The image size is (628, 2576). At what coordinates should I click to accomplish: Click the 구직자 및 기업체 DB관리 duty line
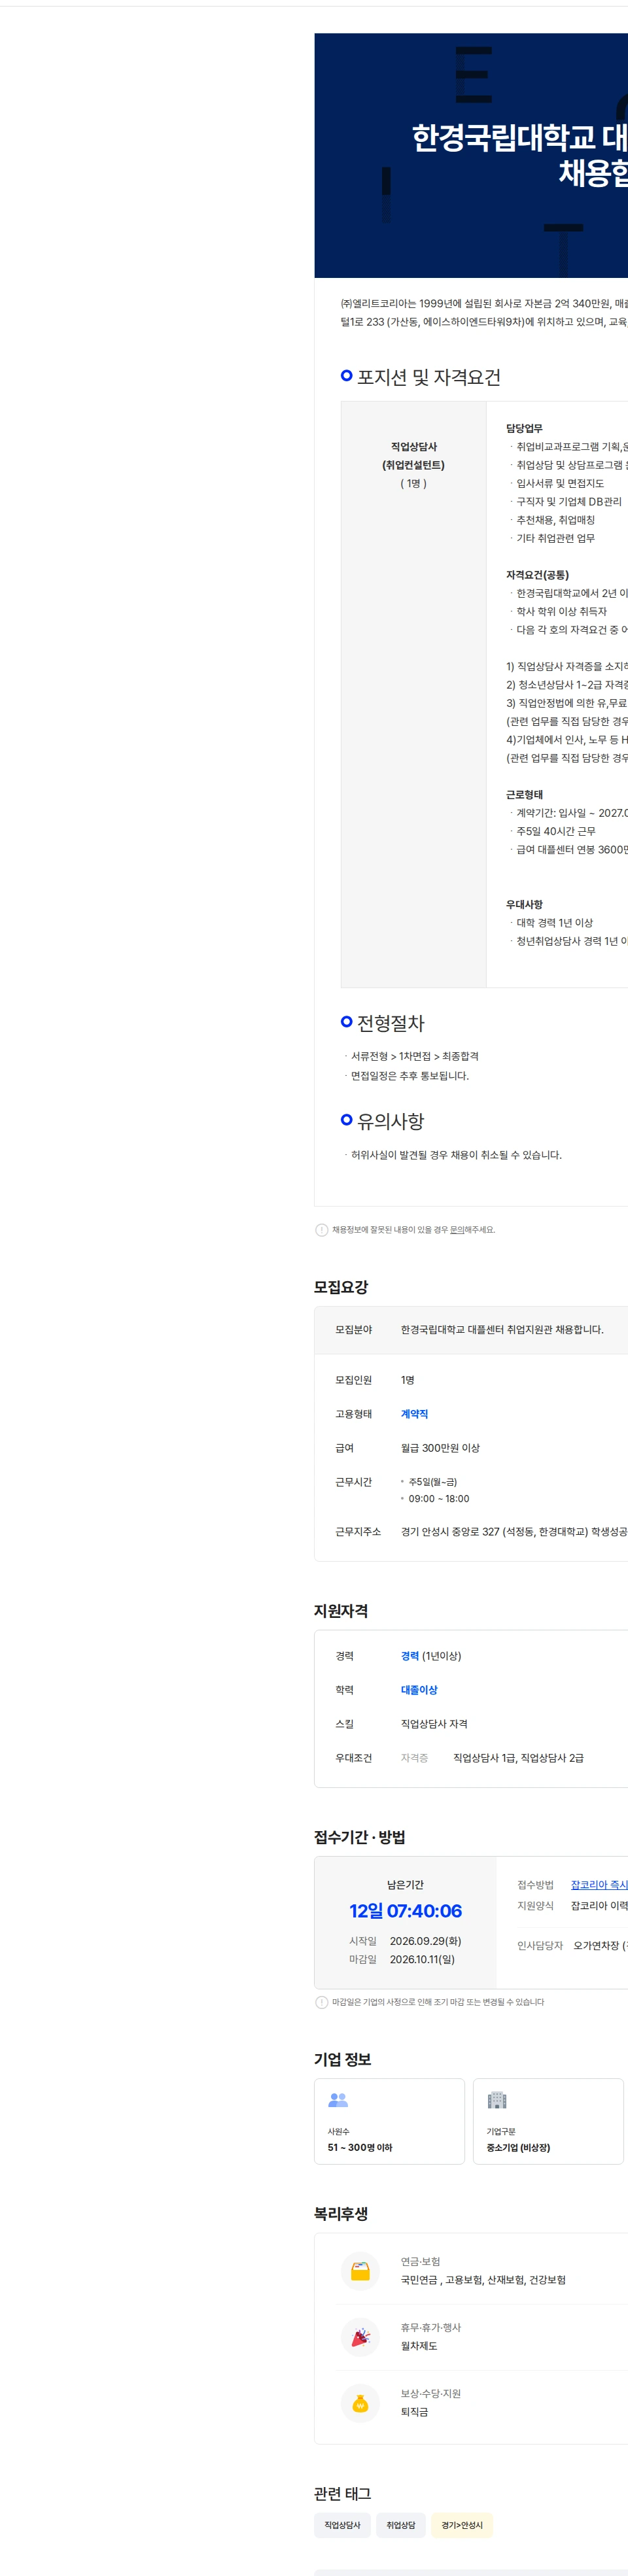[x=568, y=502]
